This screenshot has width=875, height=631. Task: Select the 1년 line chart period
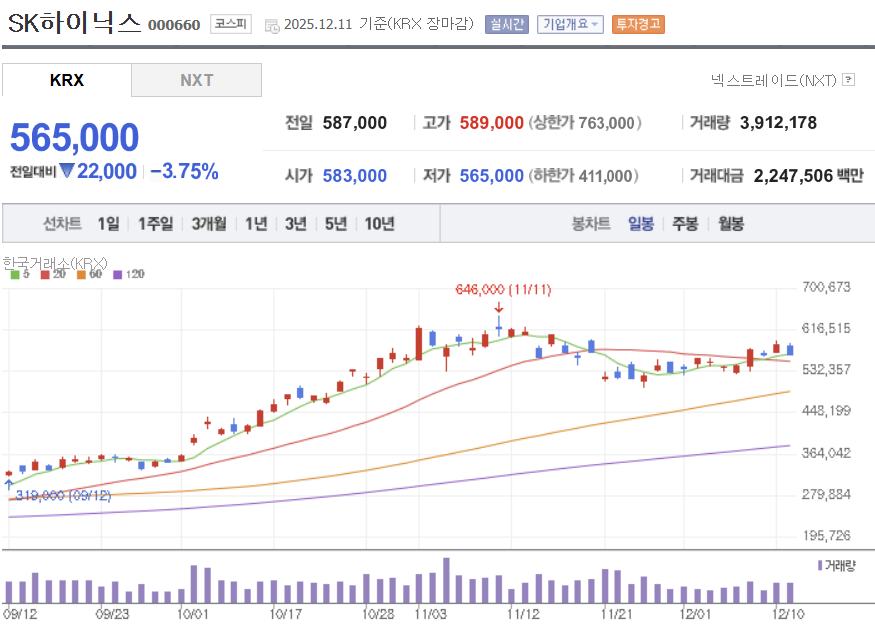point(256,224)
